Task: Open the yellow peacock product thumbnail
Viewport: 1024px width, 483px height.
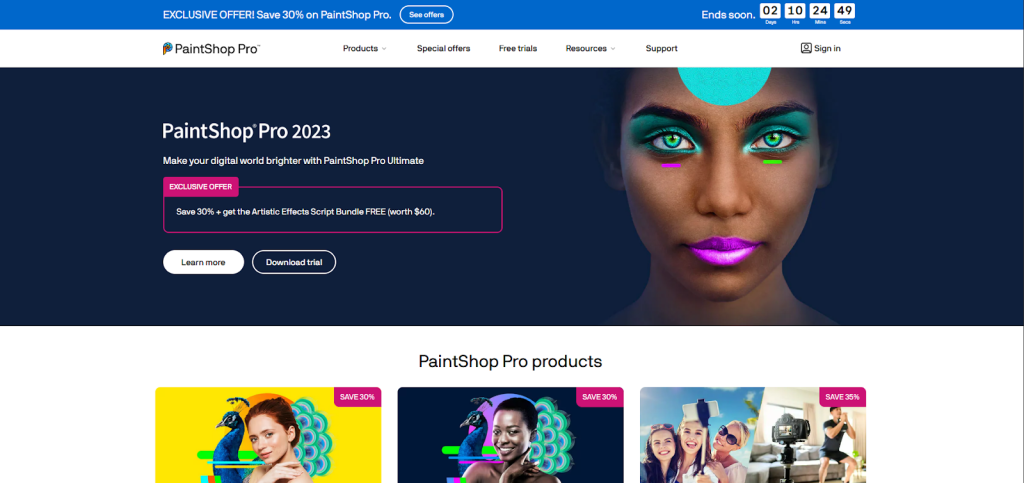Action: (268, 435)
